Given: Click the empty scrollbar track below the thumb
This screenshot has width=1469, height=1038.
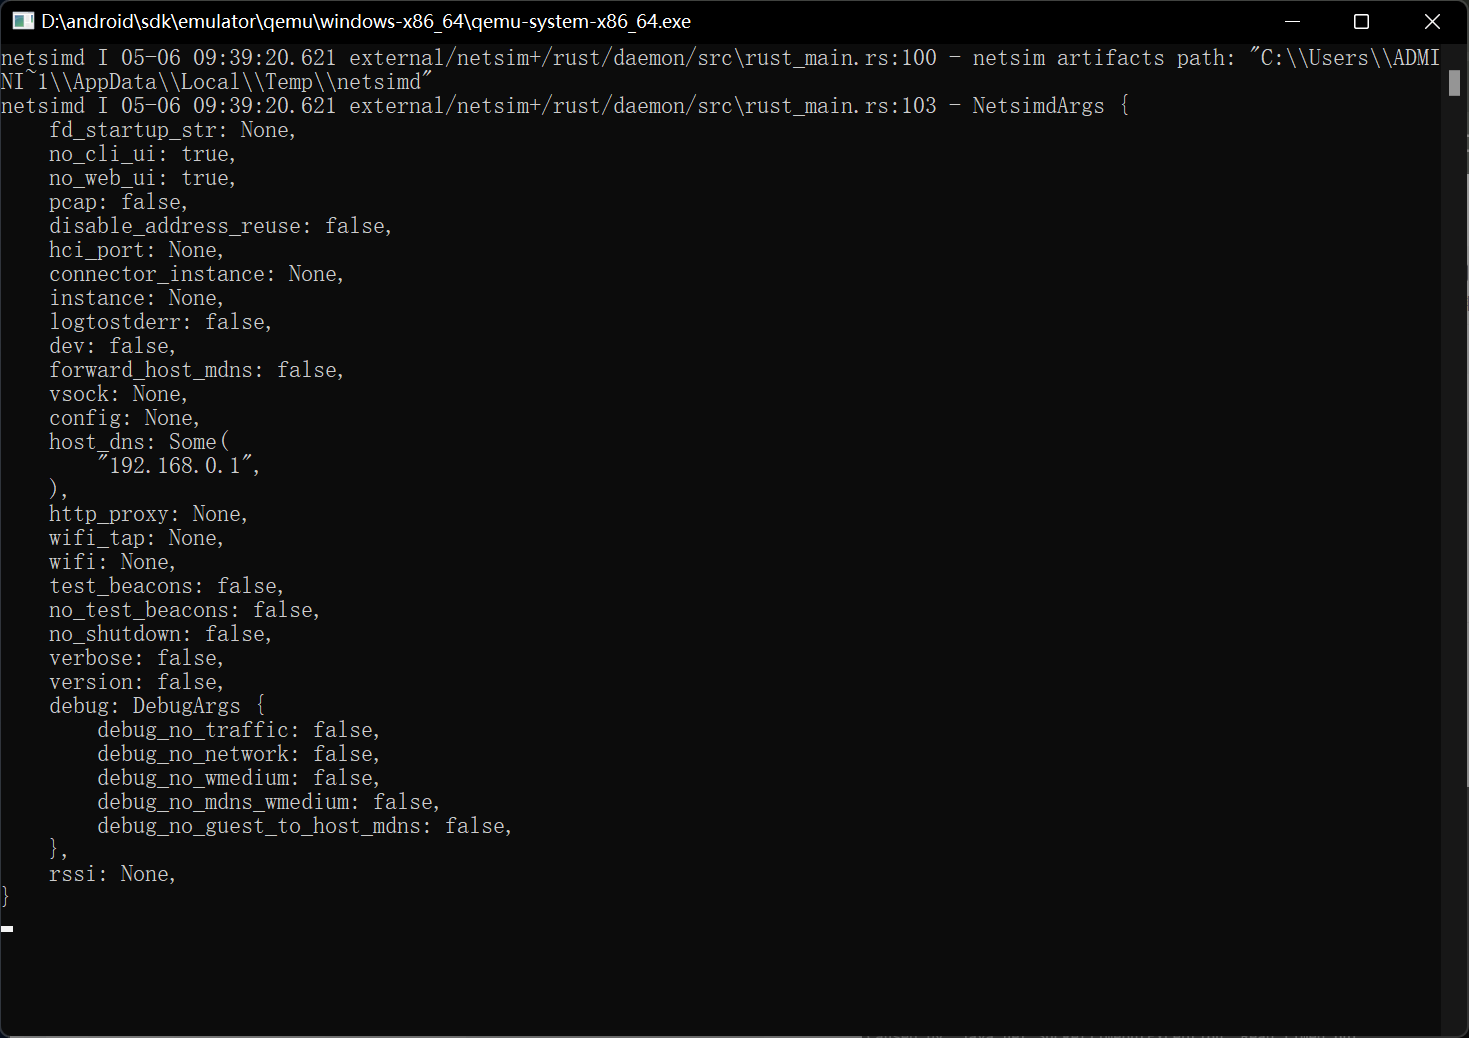Looking at the screenshot, I should (x=1454, y=560).
